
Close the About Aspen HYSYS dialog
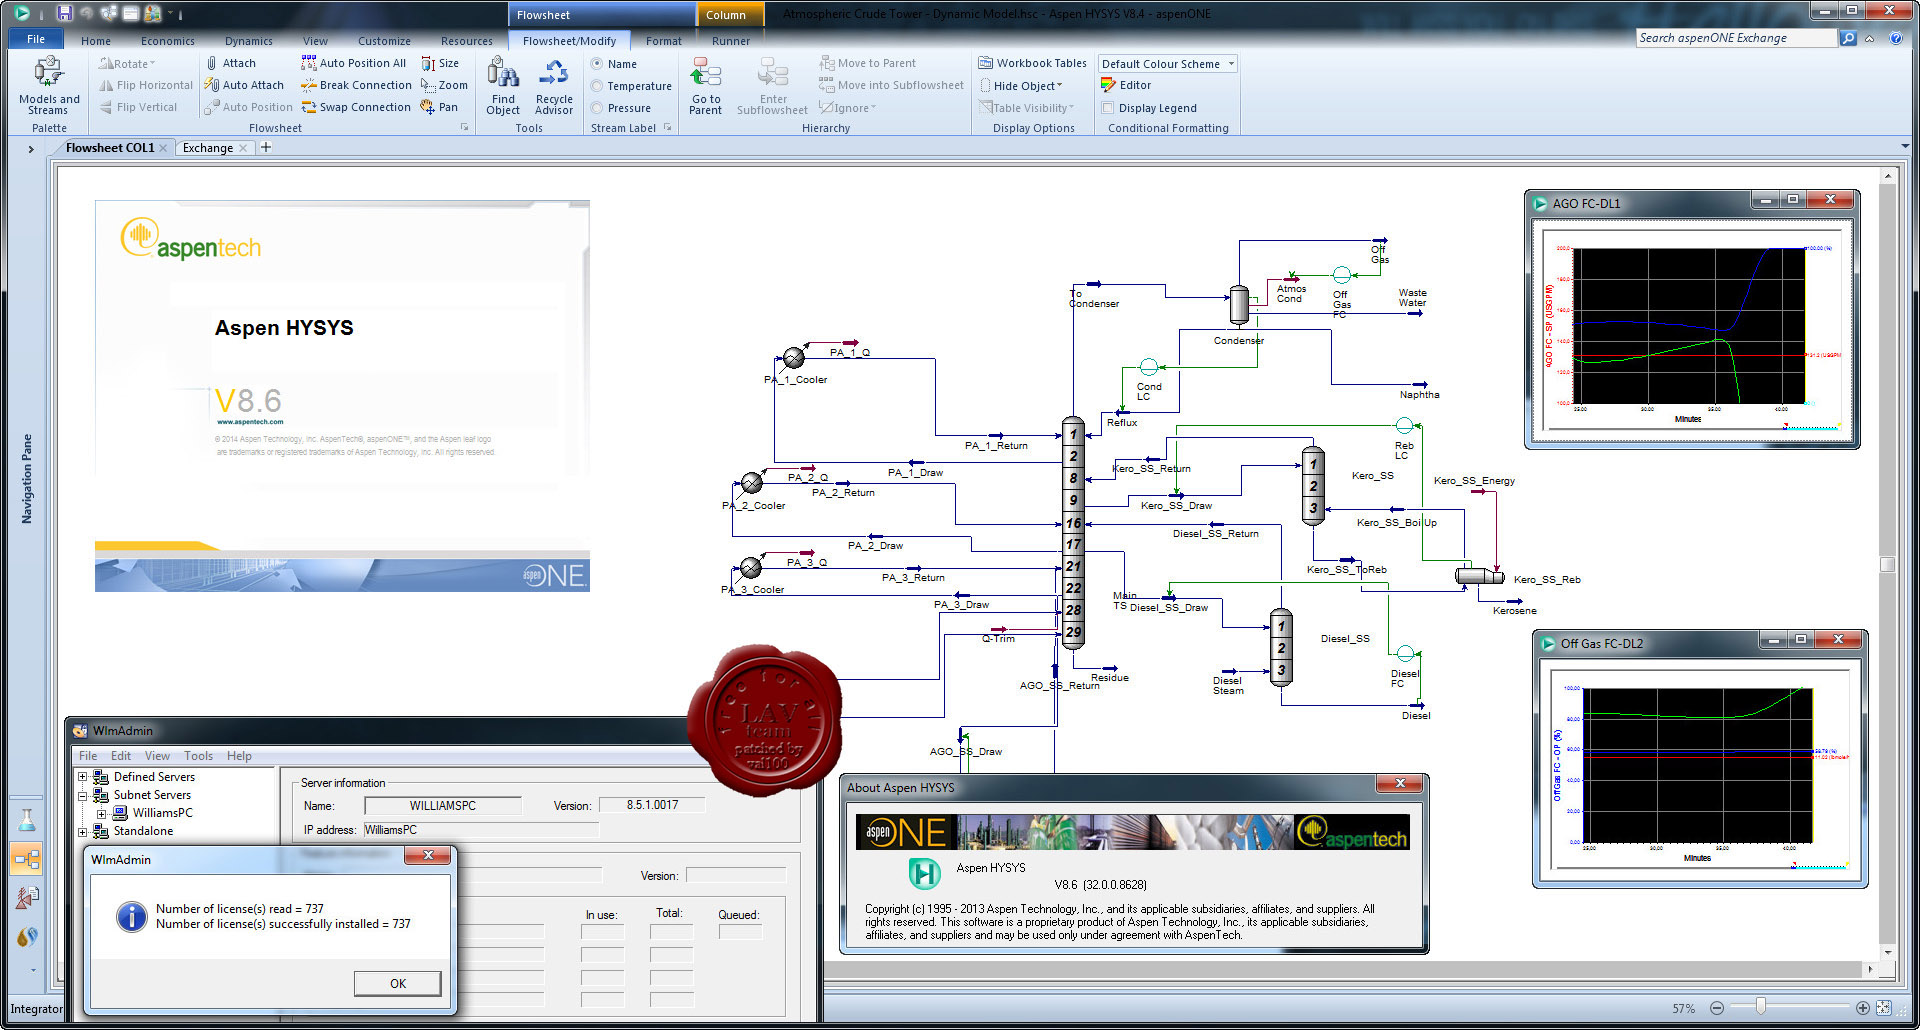tap(1400, 783)
